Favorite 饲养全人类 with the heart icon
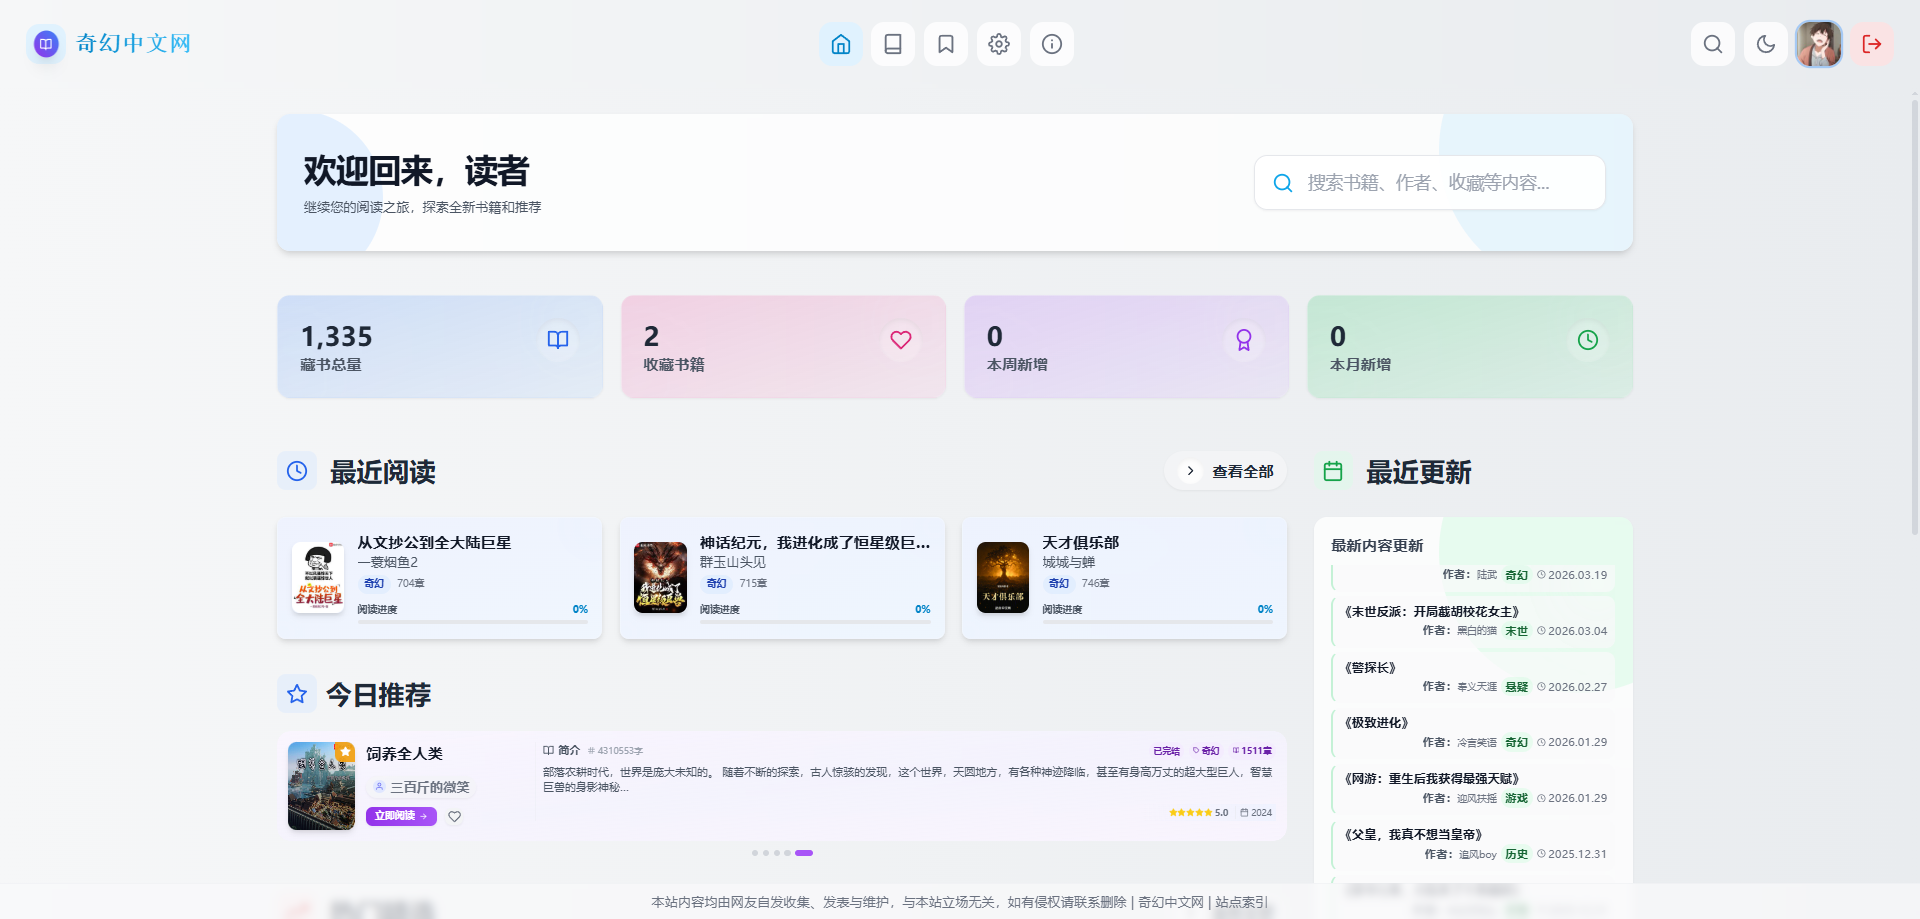1920x919 pixels. pos(455,816)
